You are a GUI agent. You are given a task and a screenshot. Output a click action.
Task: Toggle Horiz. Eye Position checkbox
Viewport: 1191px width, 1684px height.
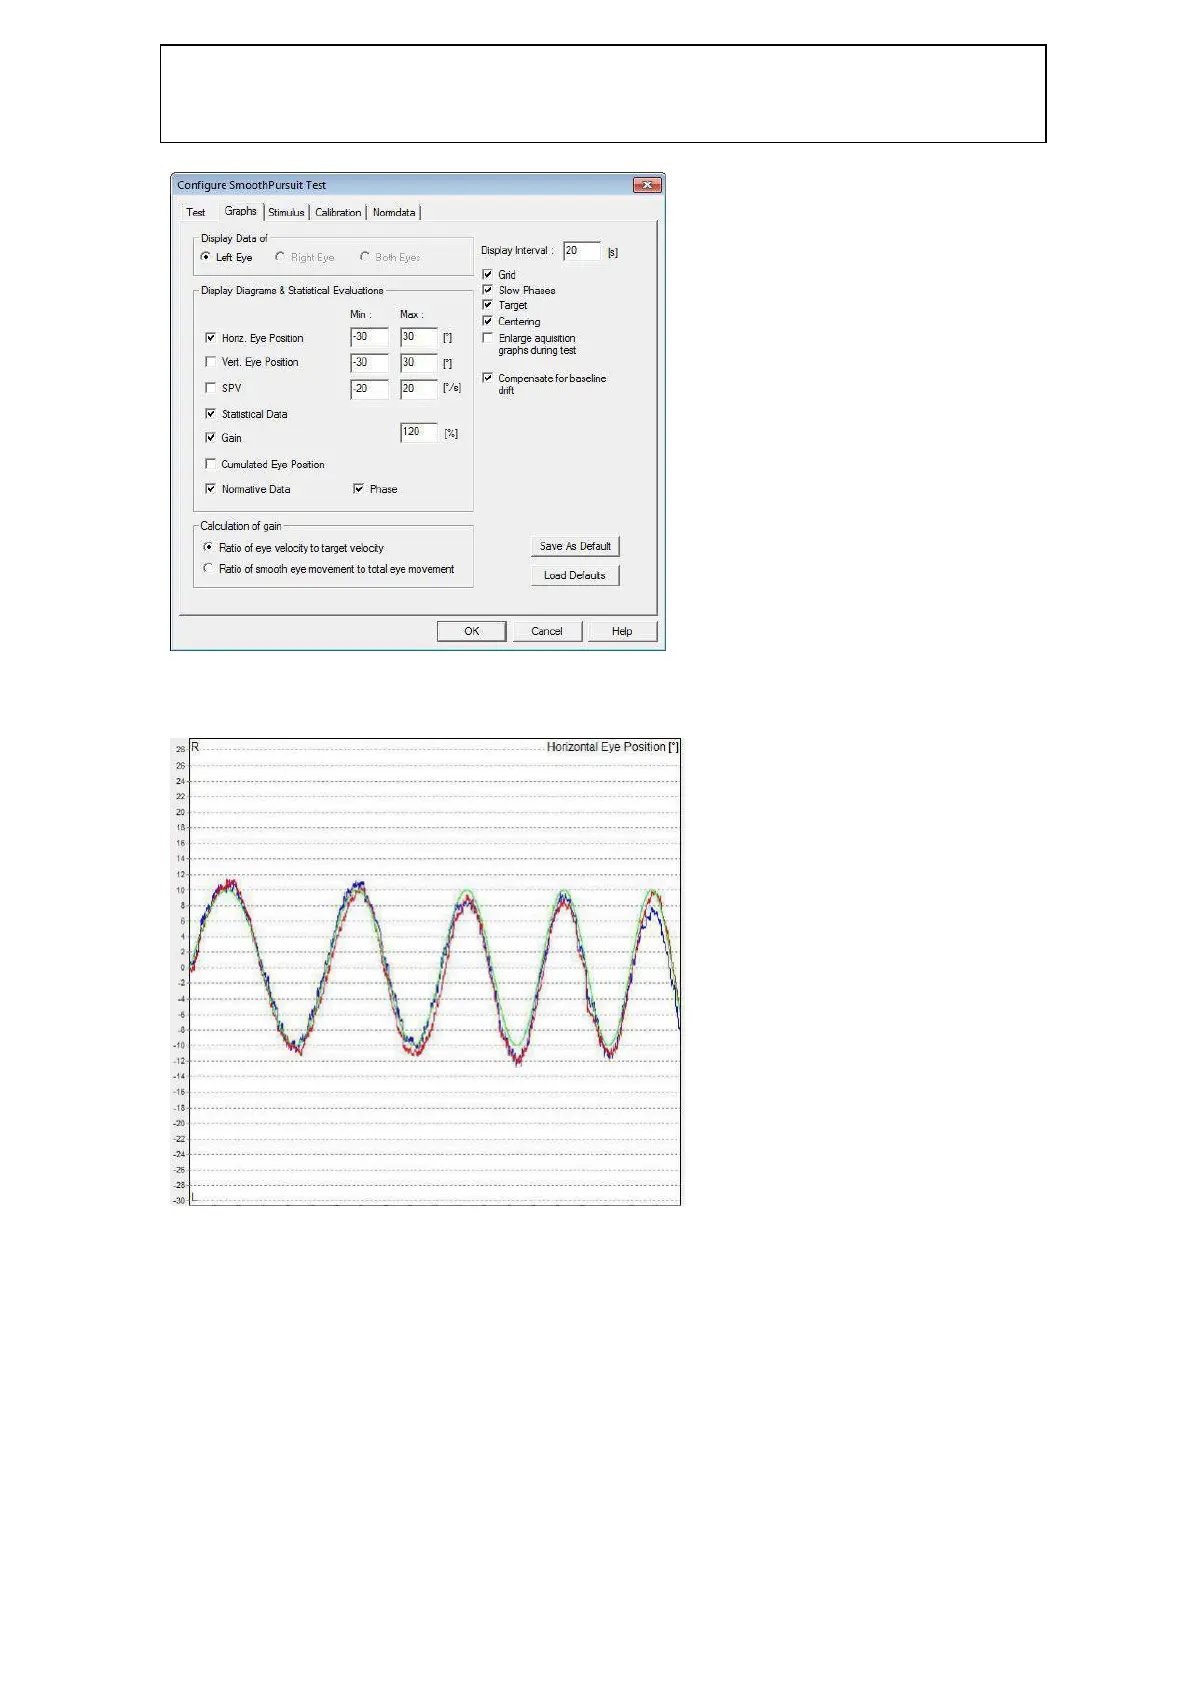tap(210, 338)
